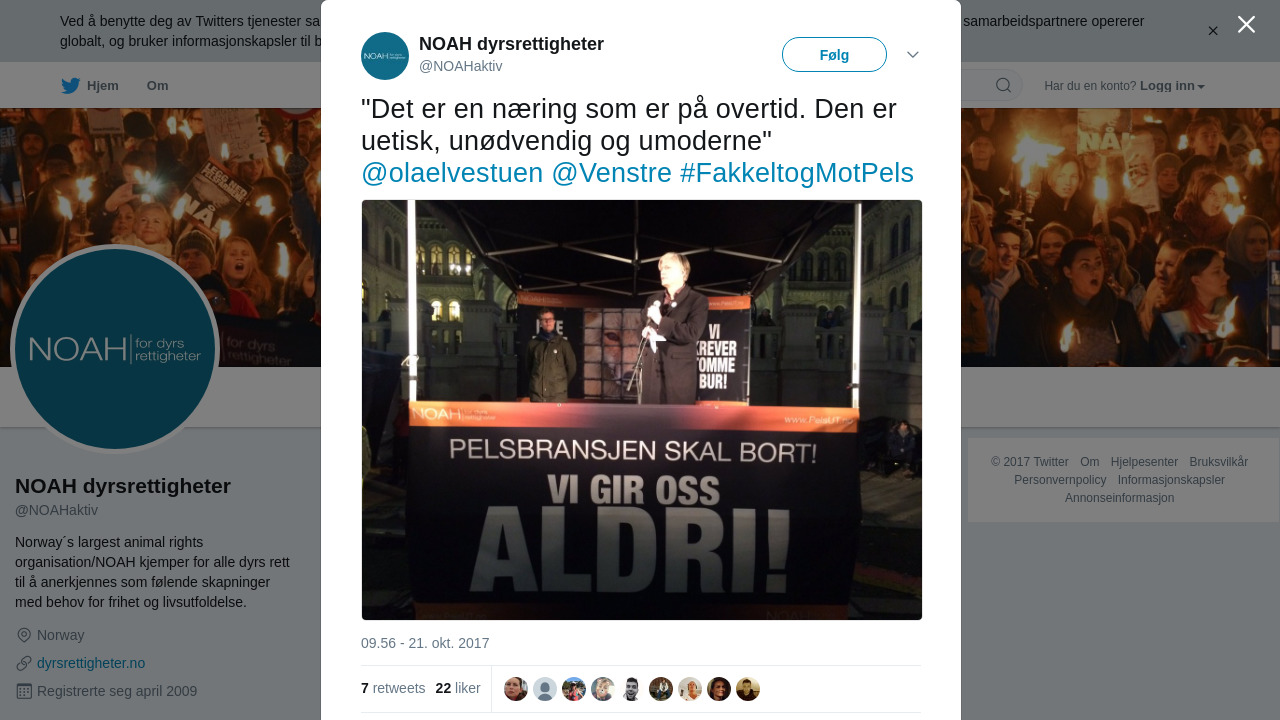Click the search magnifier icon

[1003, 85]
